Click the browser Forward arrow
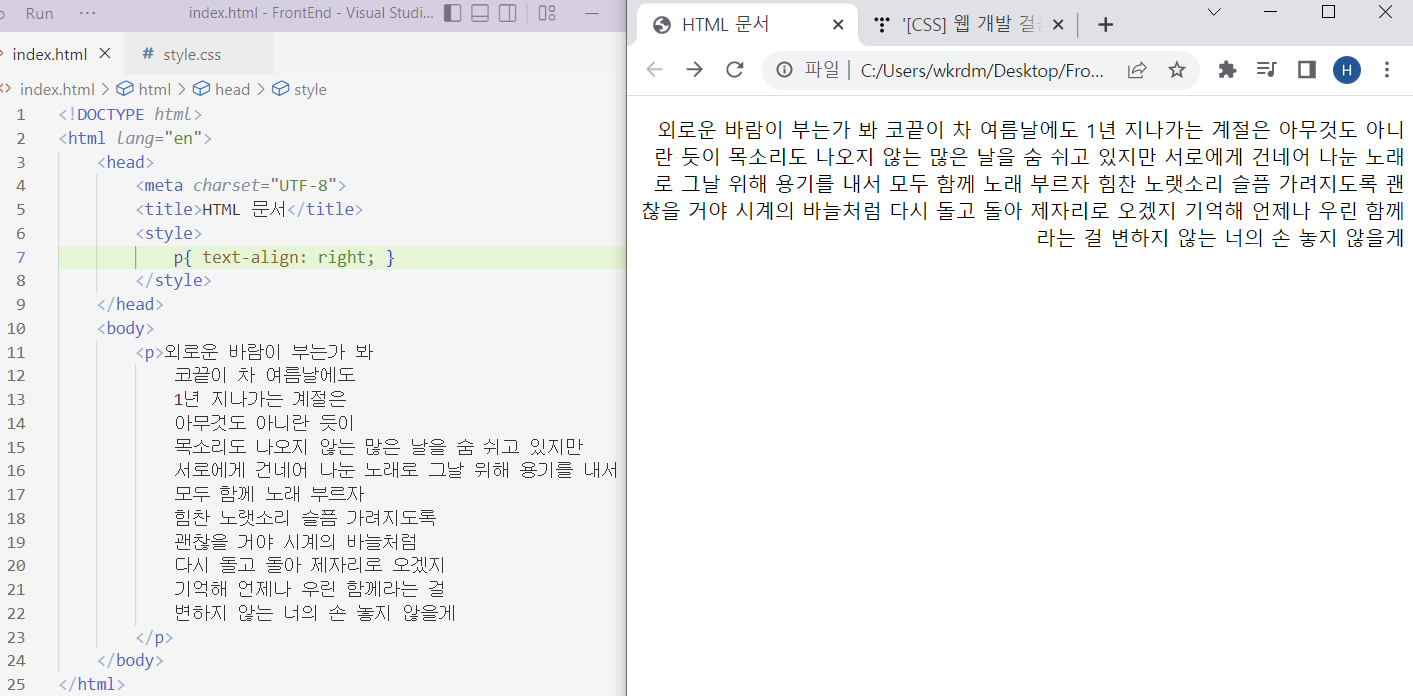This screenshot has width=1413, height=696. [694, 69]
